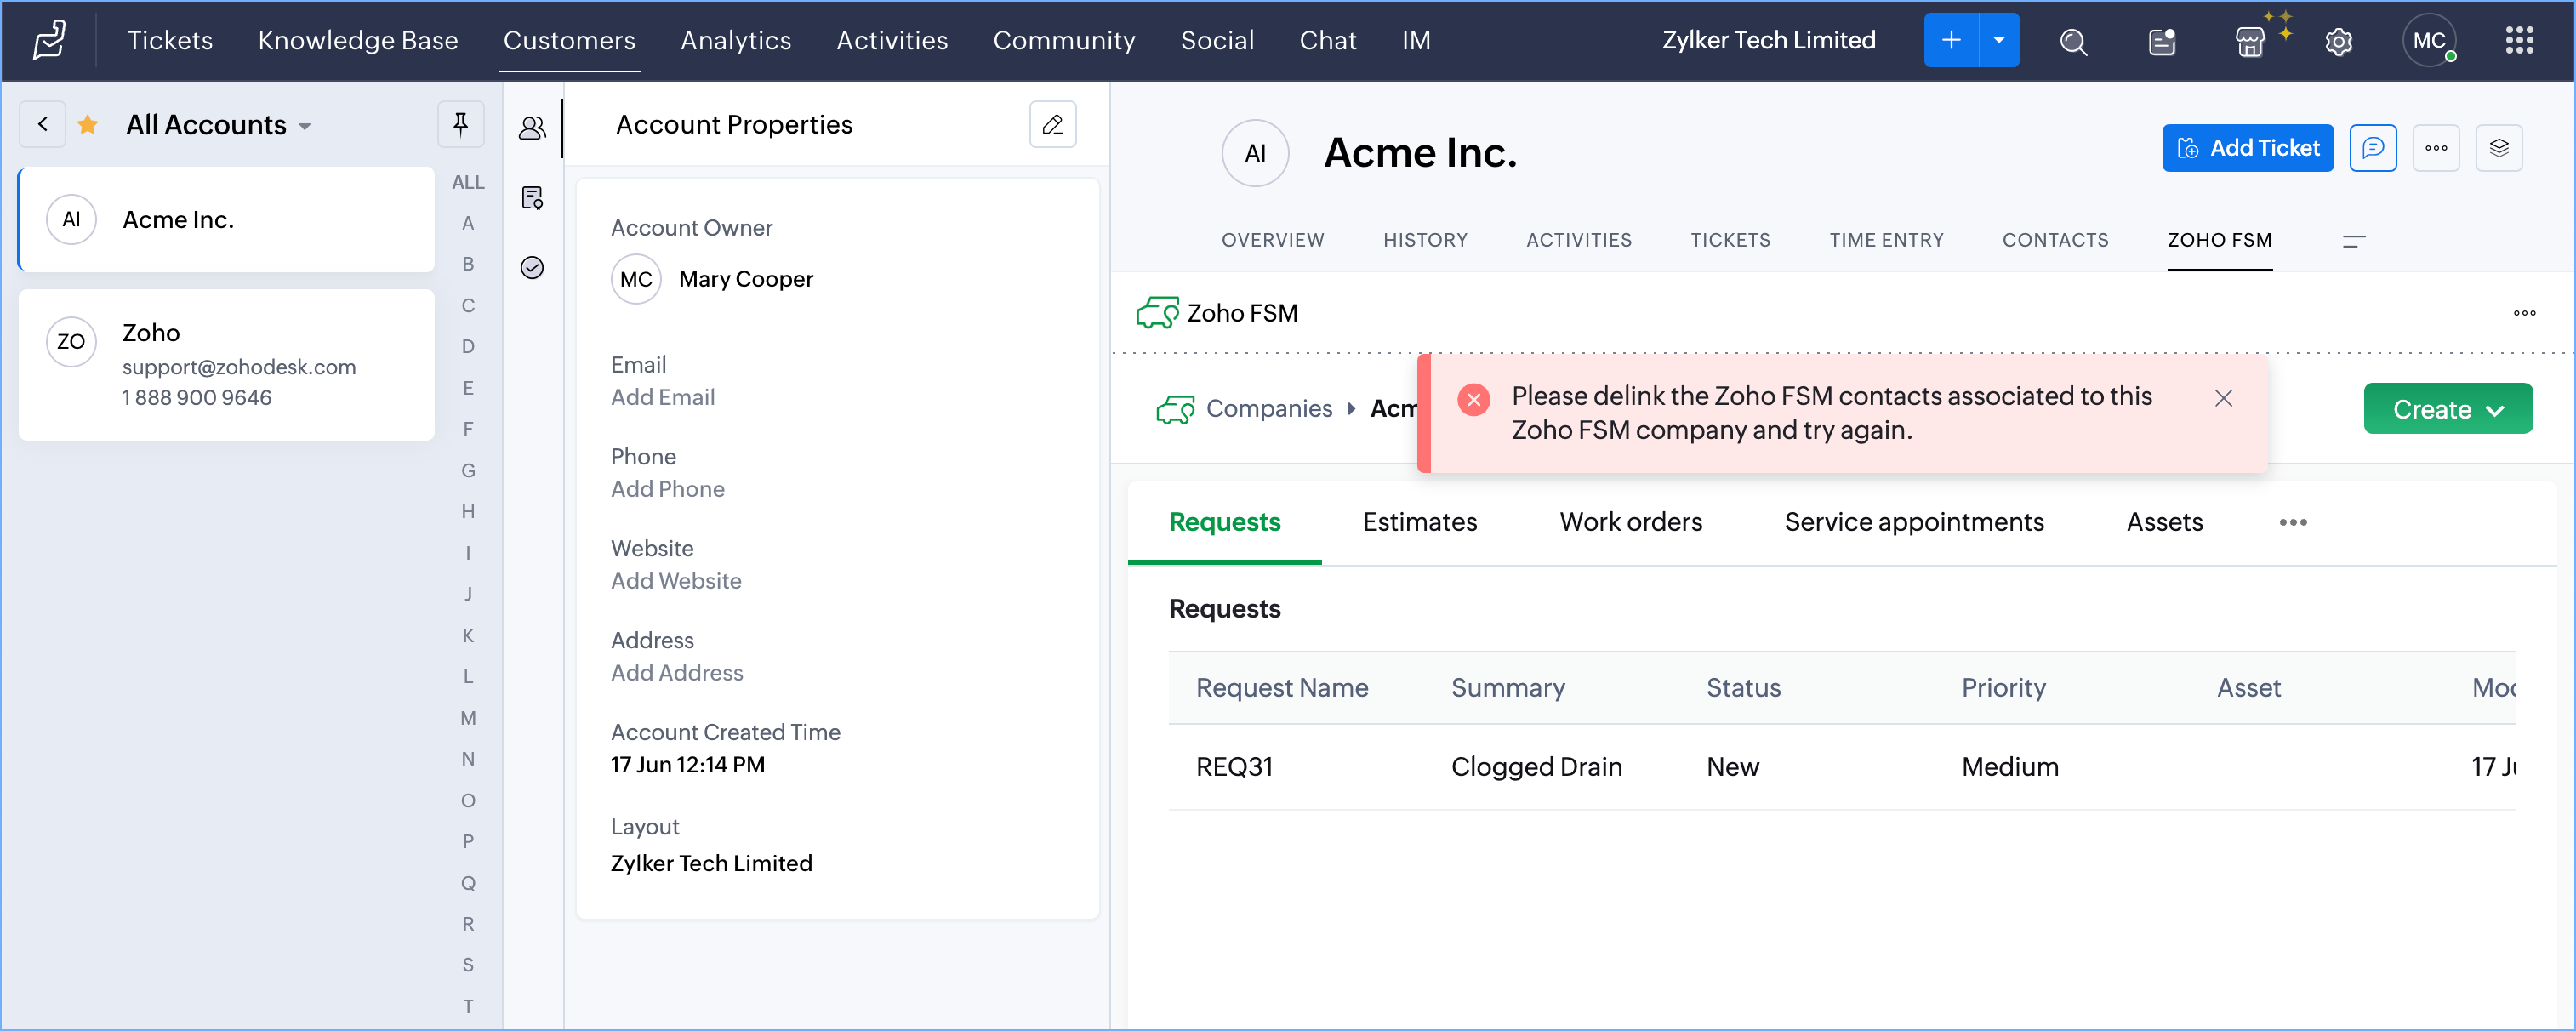Expand the All Accounts view dropdown
This screenshot has width=2576, height=1031.
(x=305, y=126)
